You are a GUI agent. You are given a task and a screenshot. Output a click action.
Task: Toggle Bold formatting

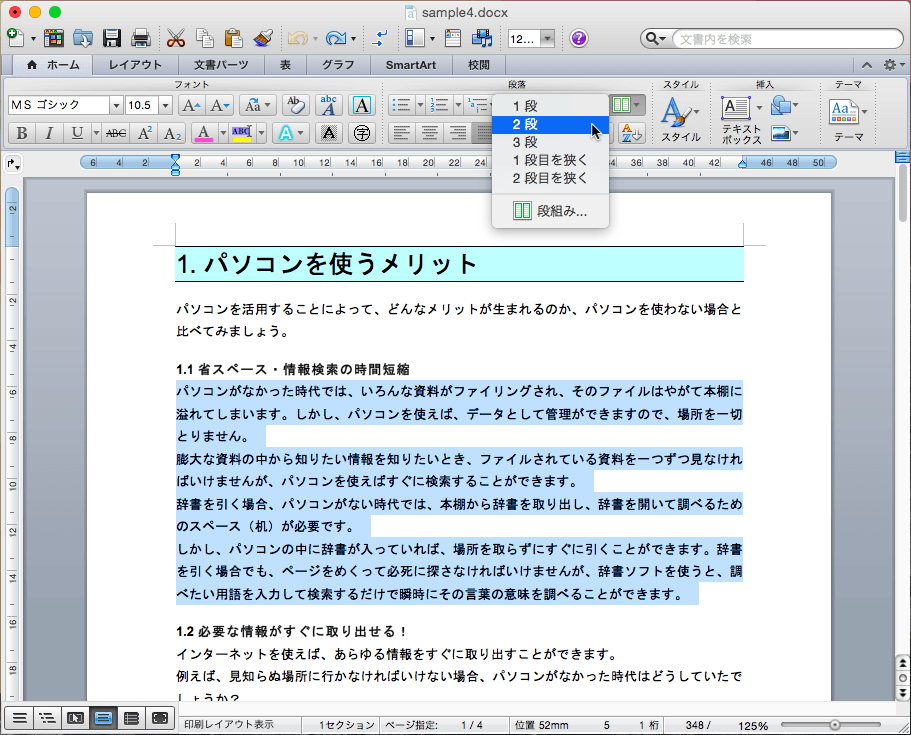22,134
